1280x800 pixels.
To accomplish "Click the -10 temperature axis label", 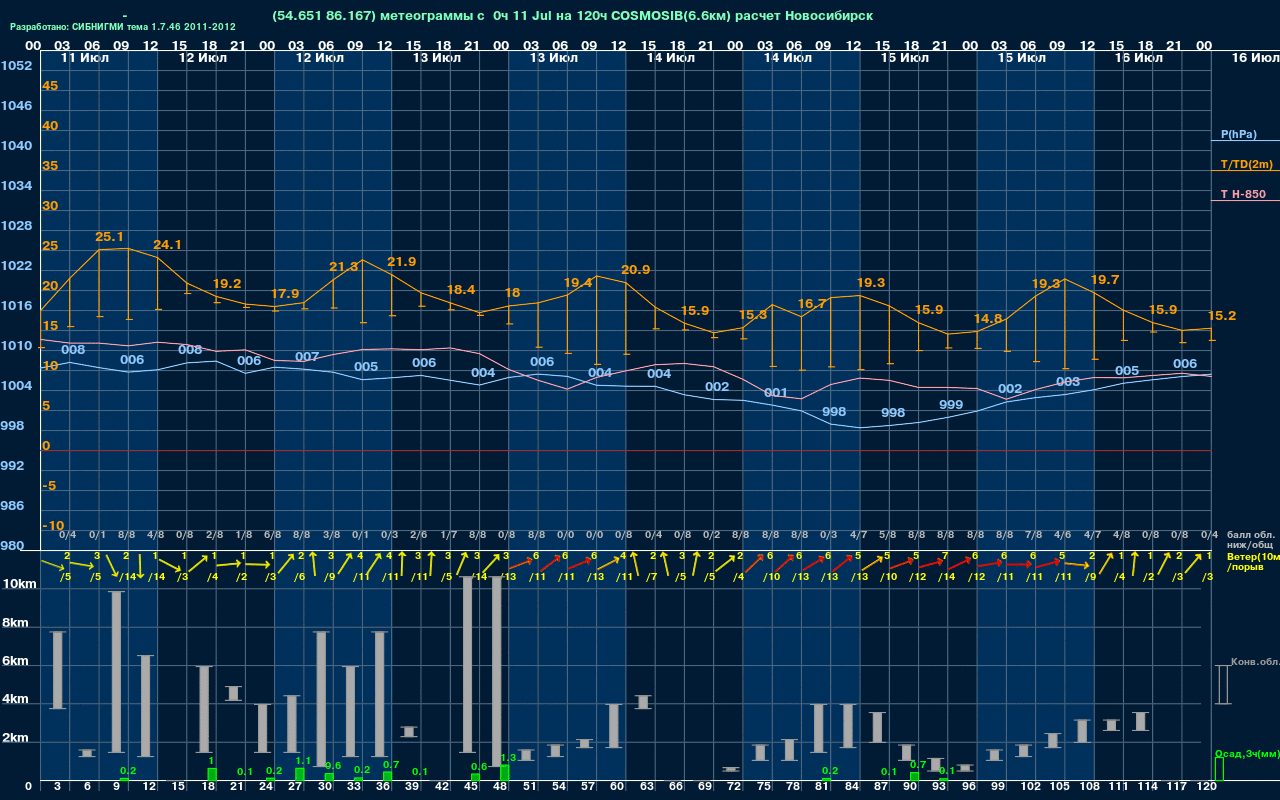I will click(x=53, y=526).
